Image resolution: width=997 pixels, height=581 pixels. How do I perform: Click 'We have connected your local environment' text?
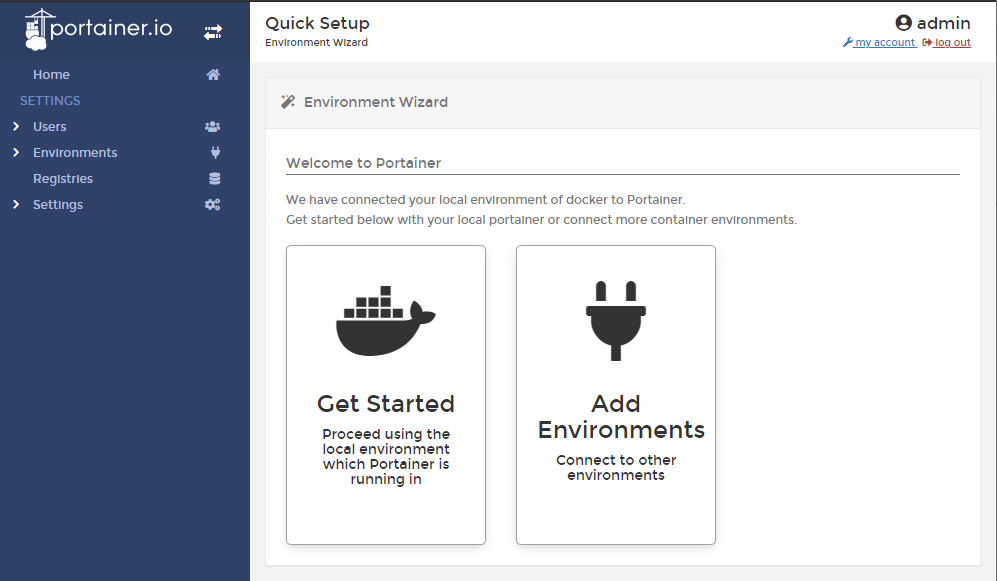click(x=485, y=200)
